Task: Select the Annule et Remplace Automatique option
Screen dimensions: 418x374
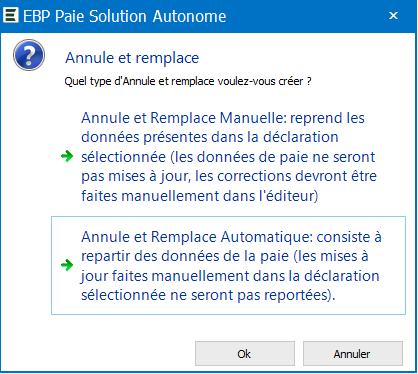Action: [228, 265]
